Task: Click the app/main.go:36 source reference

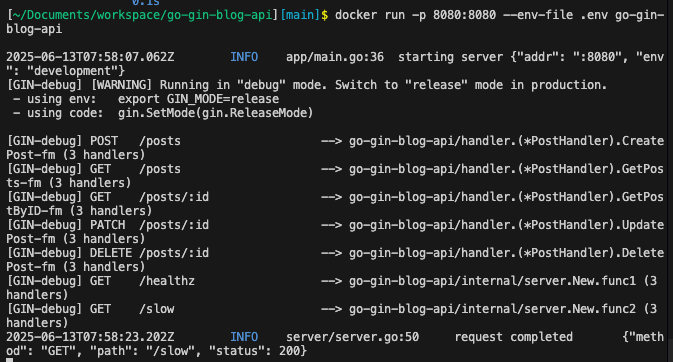Action: click(335, 57)
